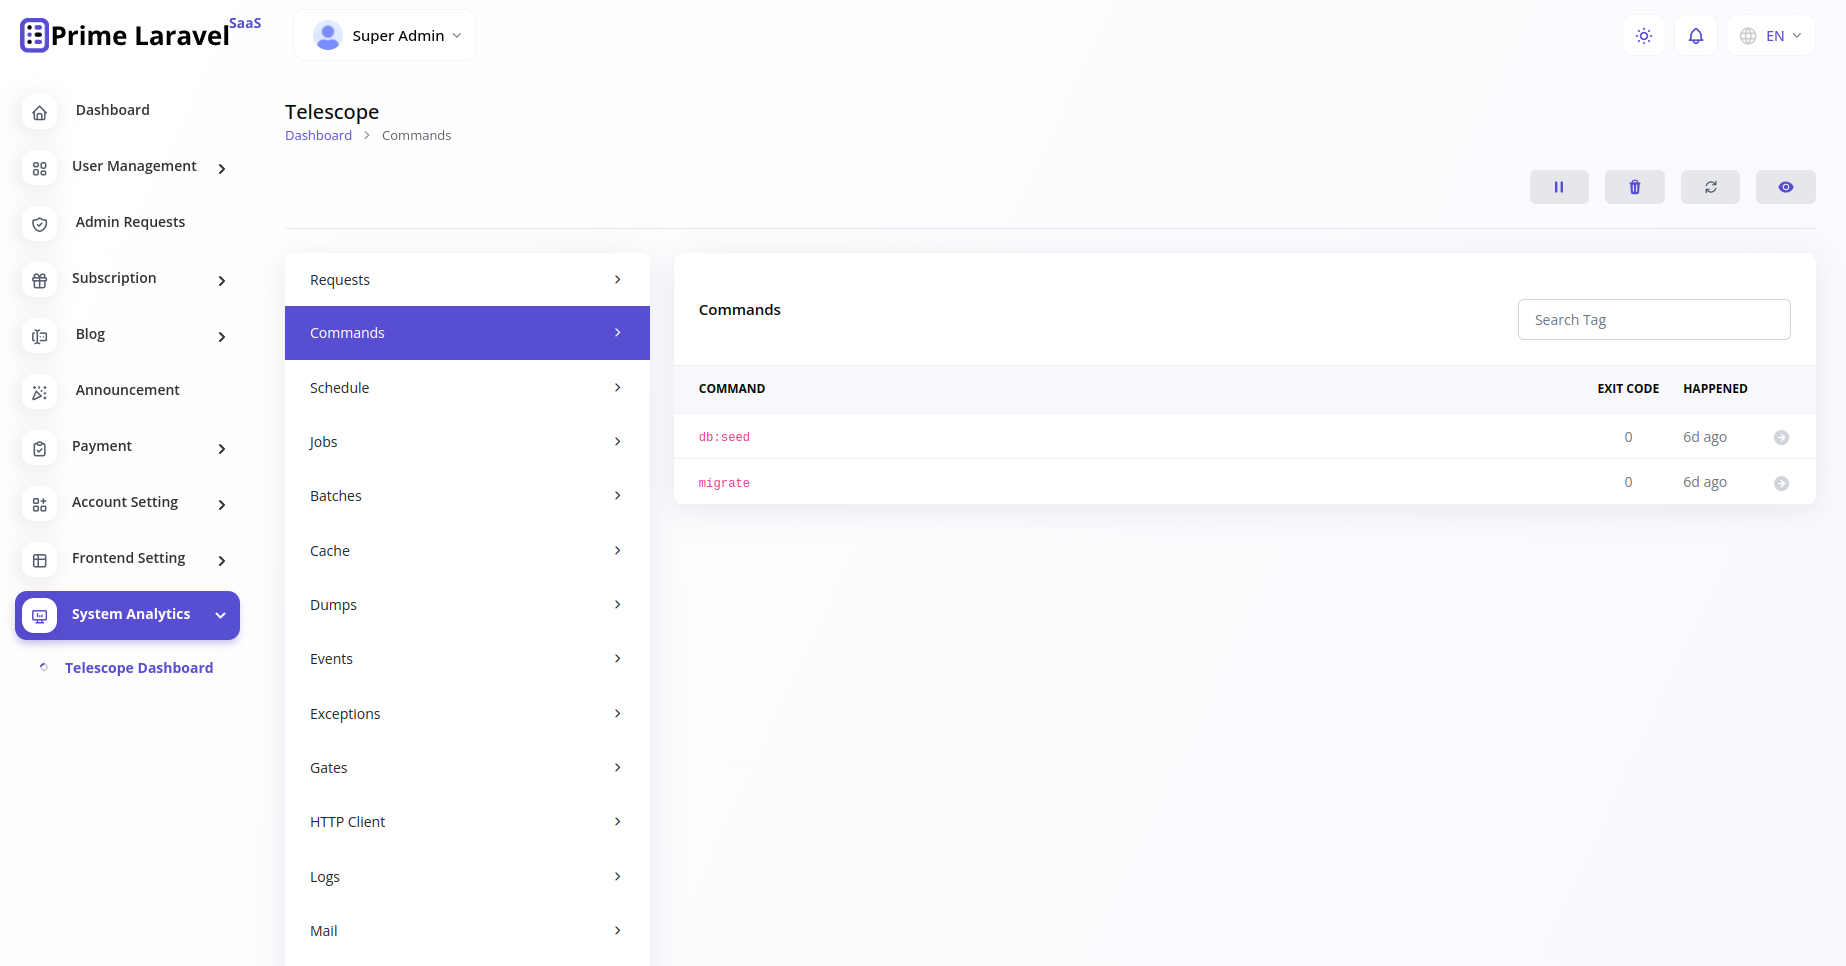Select the System Analytics monitor icon
The width and height of the screenshot is (1846, 966).
coord(39,615)
